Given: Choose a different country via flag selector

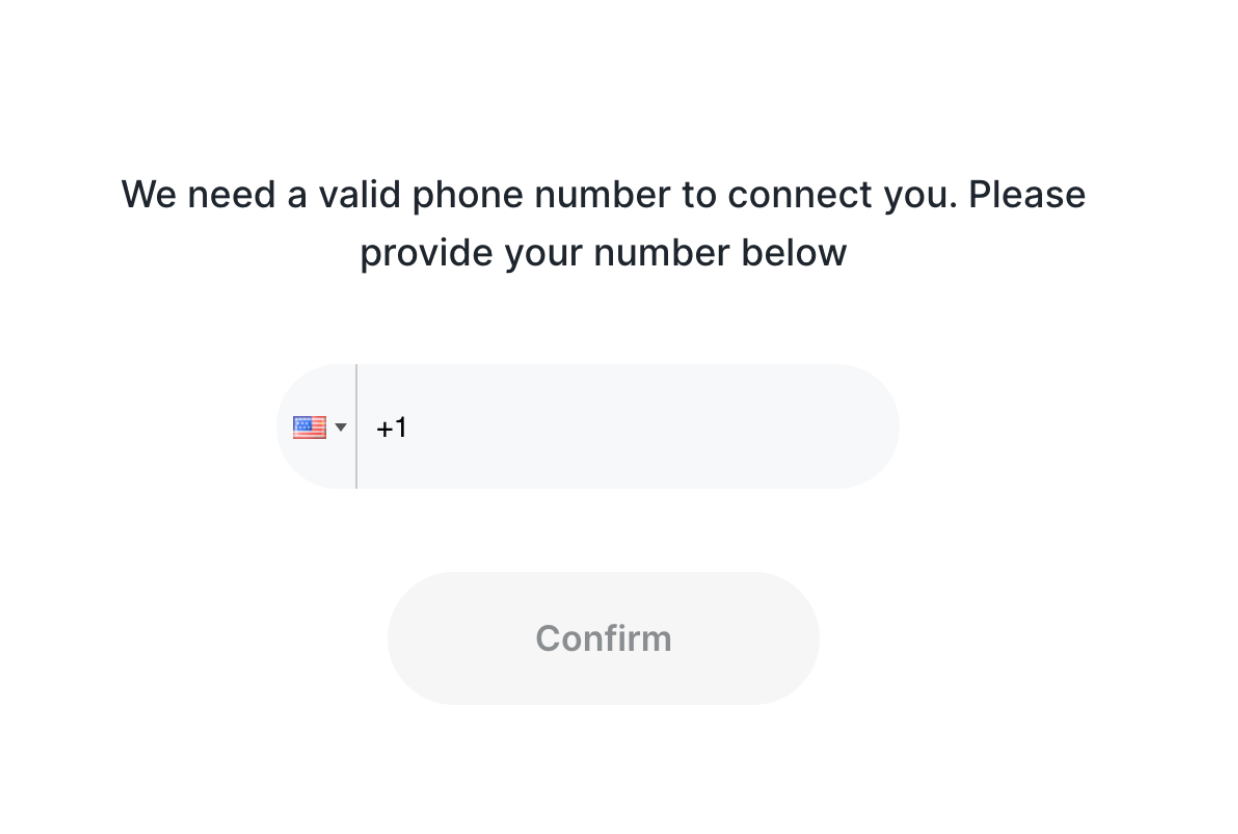Looking at the screenshot, I should coord(316,427).
